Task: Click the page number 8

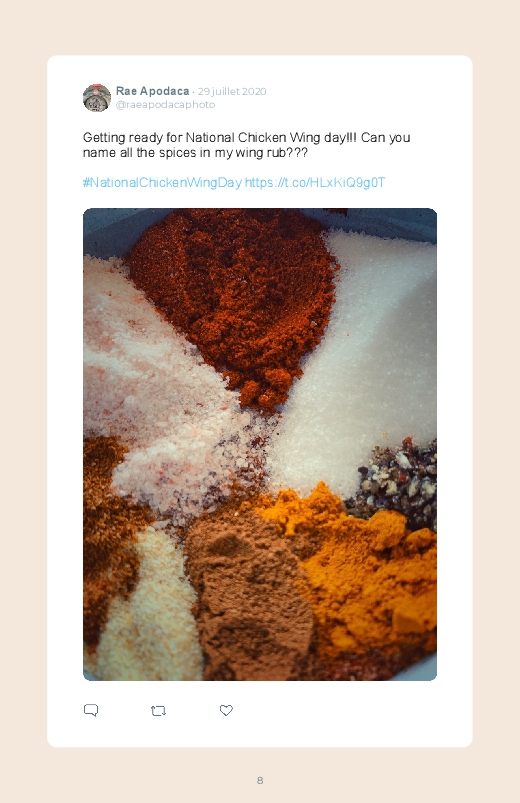Action: (x=260, y=780)
